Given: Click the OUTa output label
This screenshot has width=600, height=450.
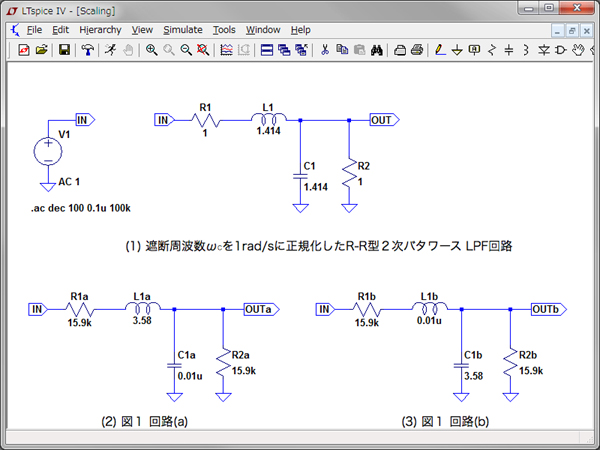Looking at the screenshot, I should (260, 309).
